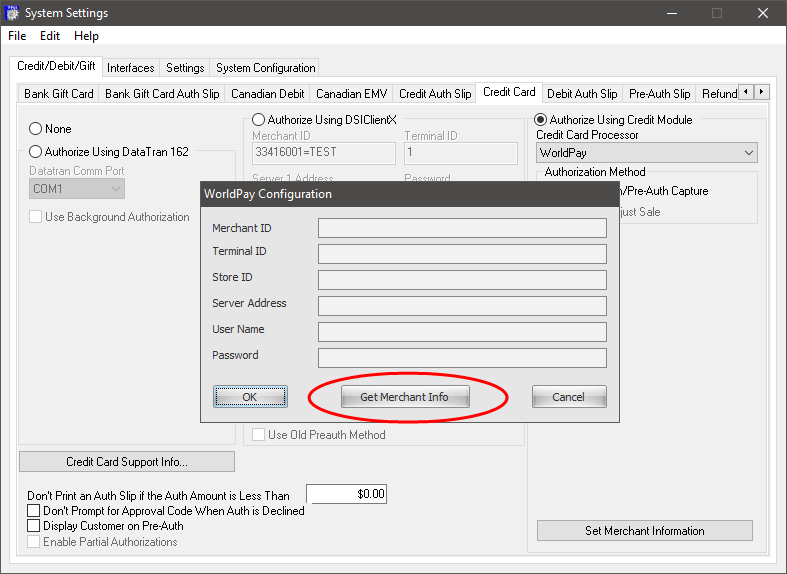Click the Set Merchant Information button
The image size is (787, 574).
coord(644,531)
